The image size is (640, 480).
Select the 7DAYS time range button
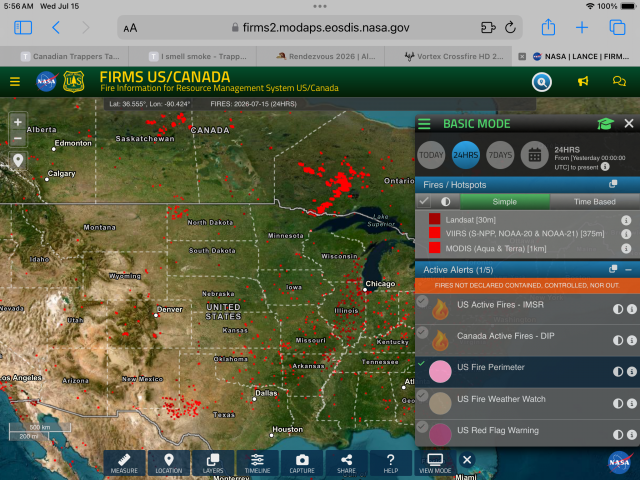pyautogui.click(x=500, y=155)
